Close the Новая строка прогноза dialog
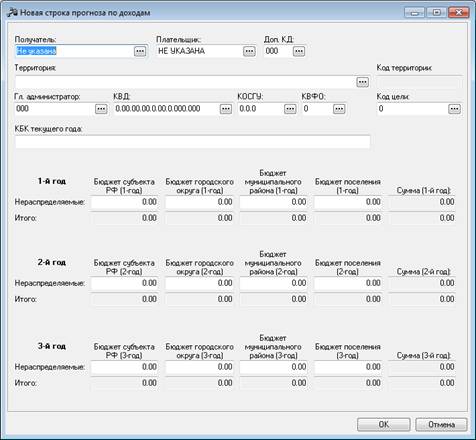Screen dimensions: 476x440 point(459,13)
